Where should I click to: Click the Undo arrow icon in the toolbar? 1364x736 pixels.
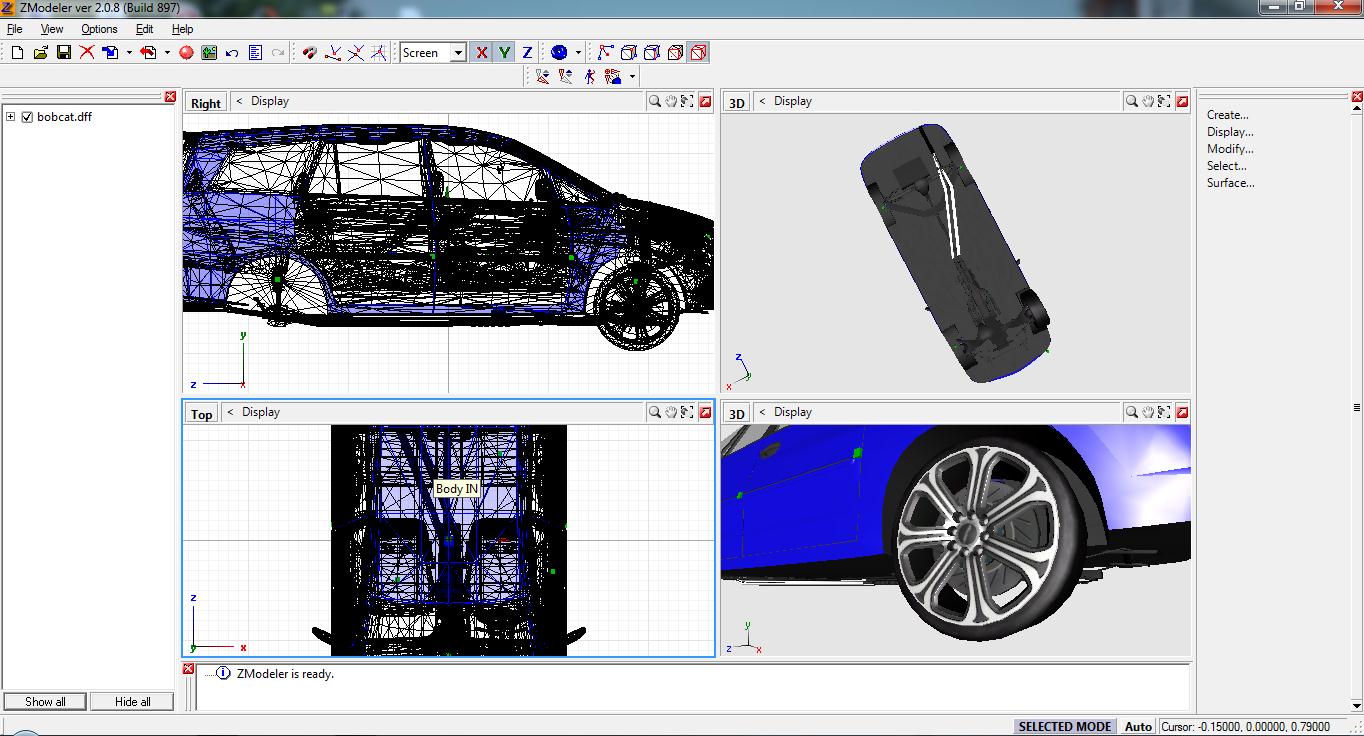point(232,53)
